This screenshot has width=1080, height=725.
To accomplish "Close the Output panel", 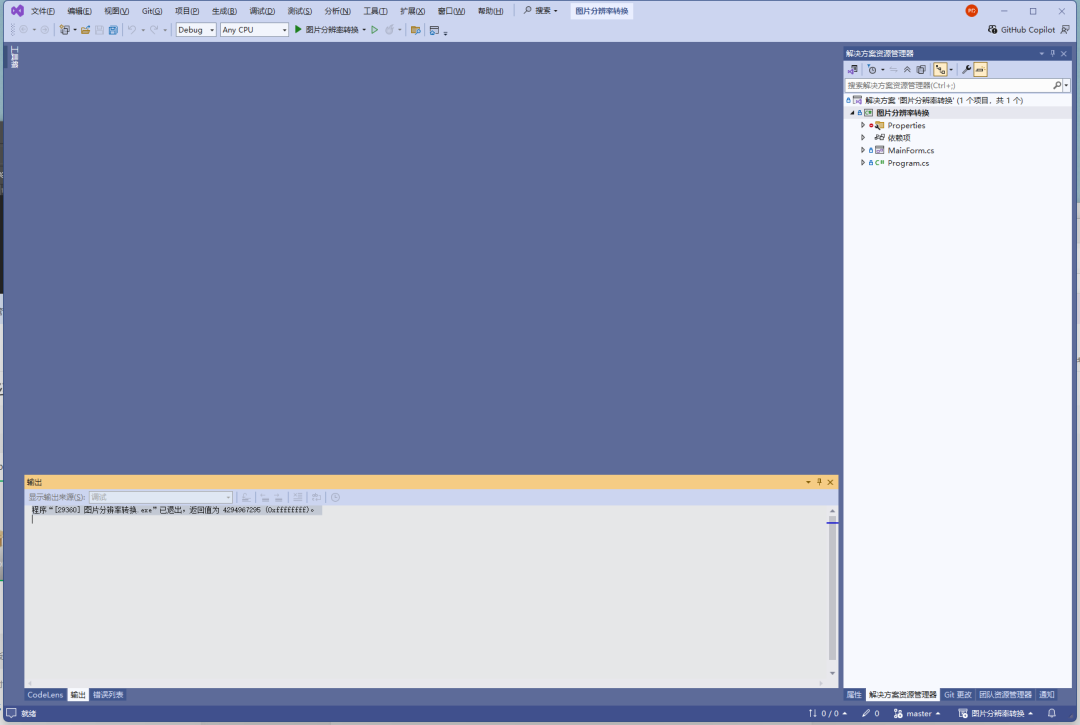I will click(830, 482).
